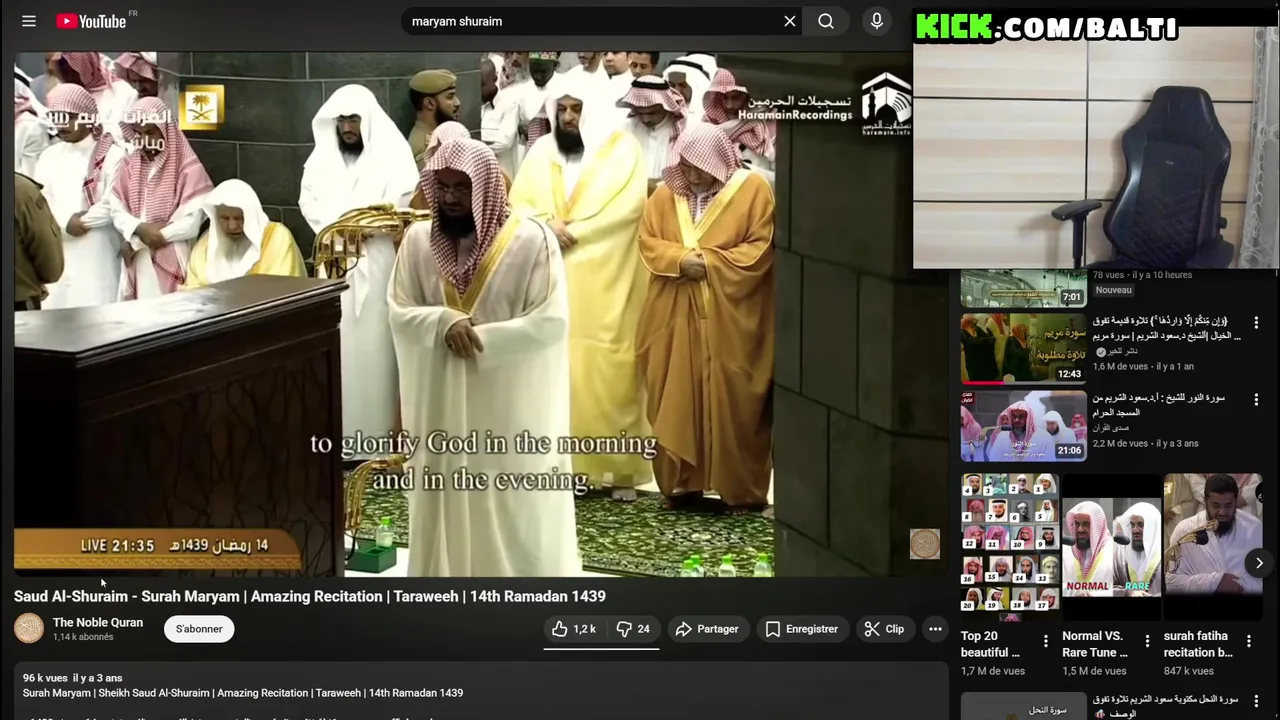Open The Noble Quran channel name link
Image resolution: width=1280 pixels, height=720 pixels.
tap(98, 622)
